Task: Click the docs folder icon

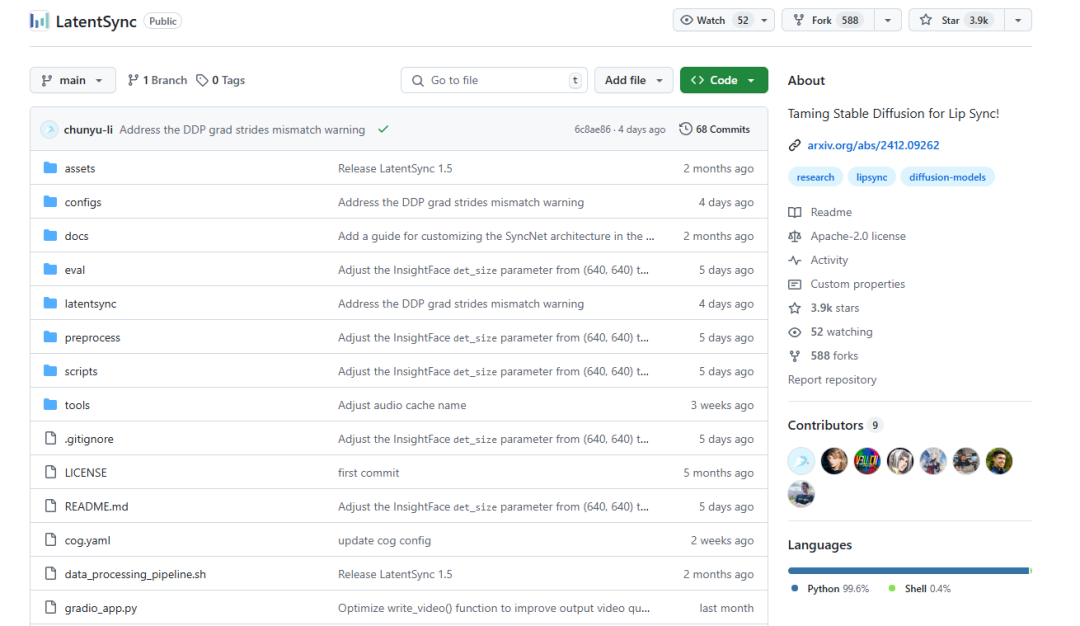Action: pos(50,235)
